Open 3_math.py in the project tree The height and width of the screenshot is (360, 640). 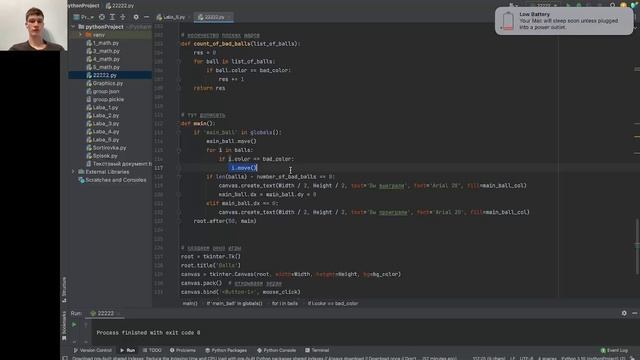point(102,51)
